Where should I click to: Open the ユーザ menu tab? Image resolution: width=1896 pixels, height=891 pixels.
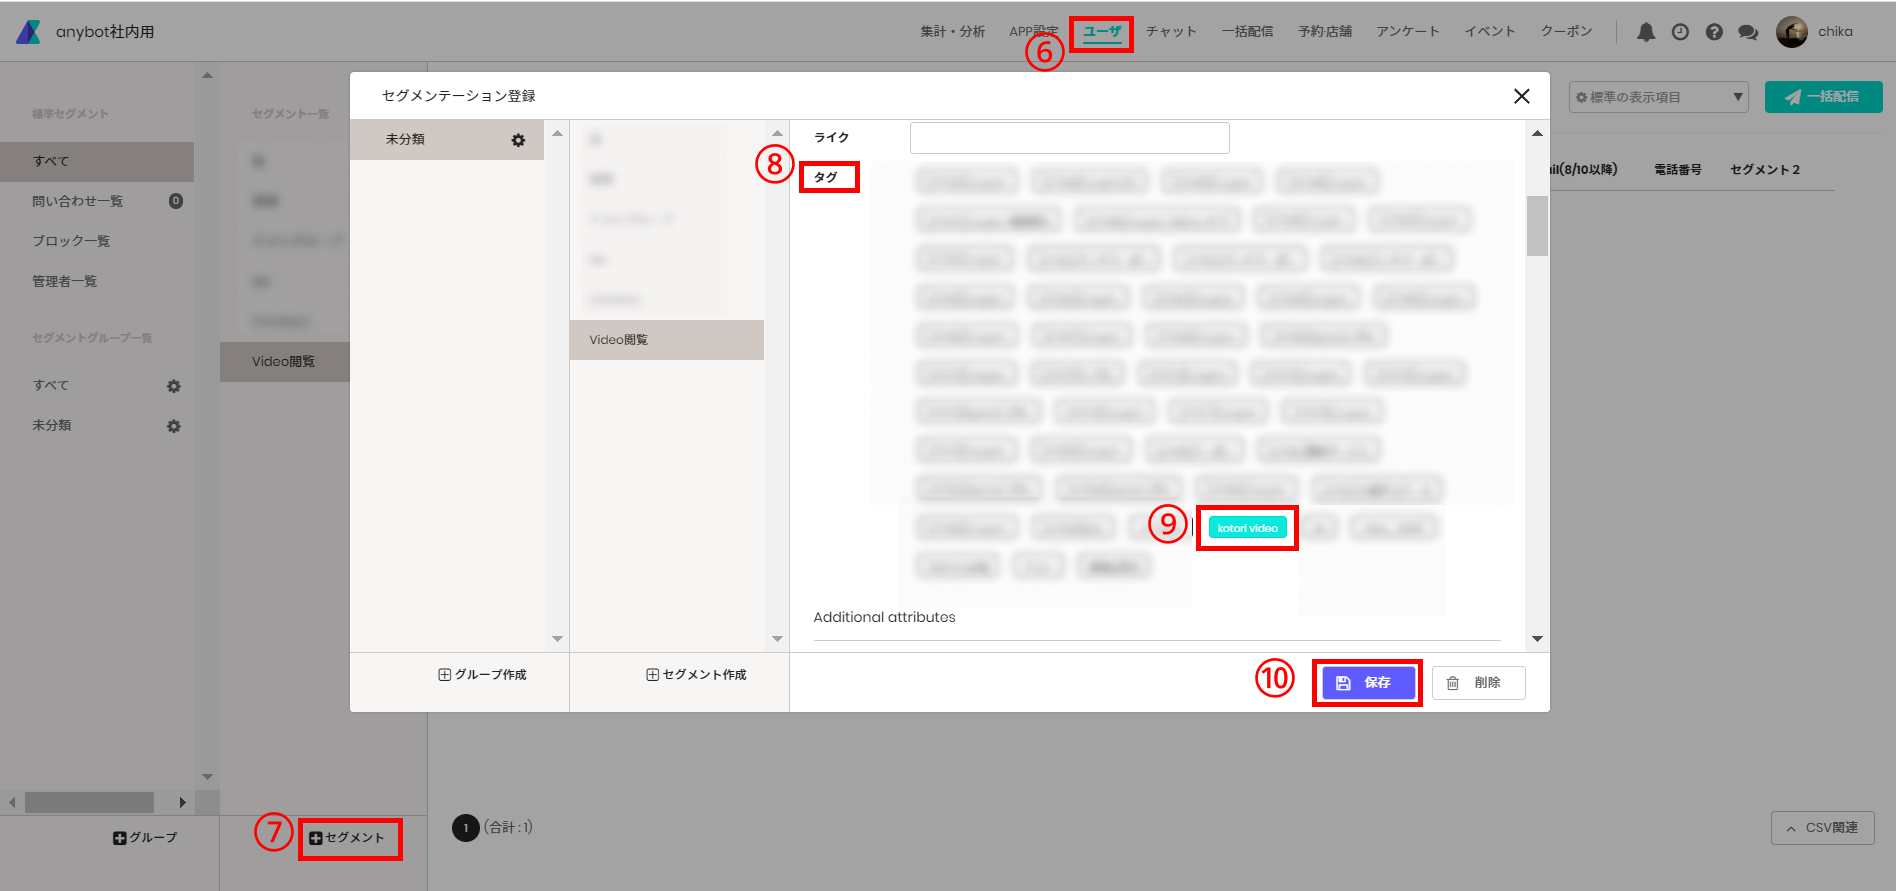coord(1102,32)
